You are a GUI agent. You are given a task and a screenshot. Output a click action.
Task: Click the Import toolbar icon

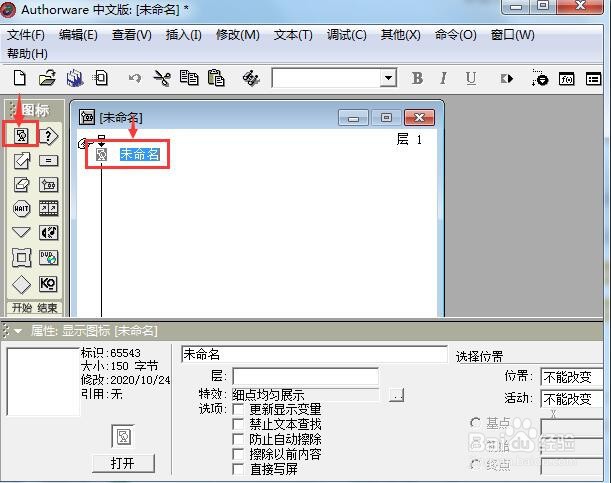[x=101, y=78]
